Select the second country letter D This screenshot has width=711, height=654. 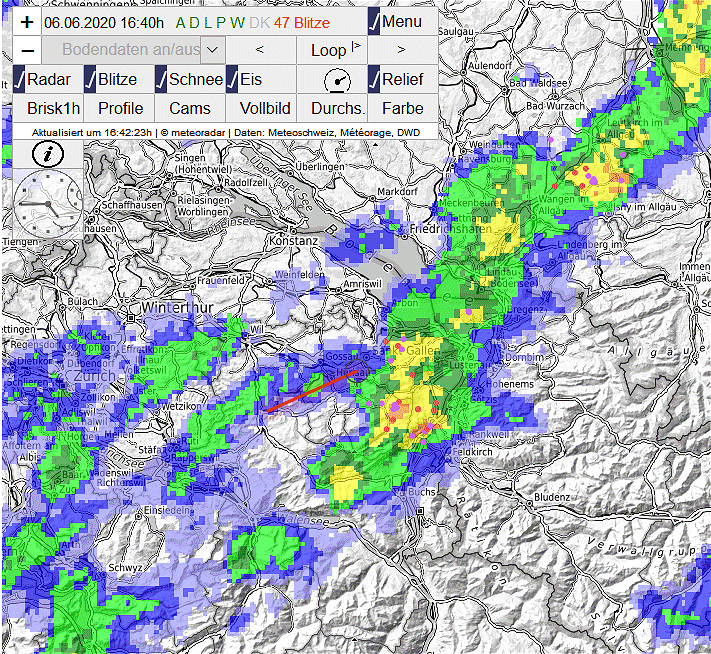tap(194, 23)
